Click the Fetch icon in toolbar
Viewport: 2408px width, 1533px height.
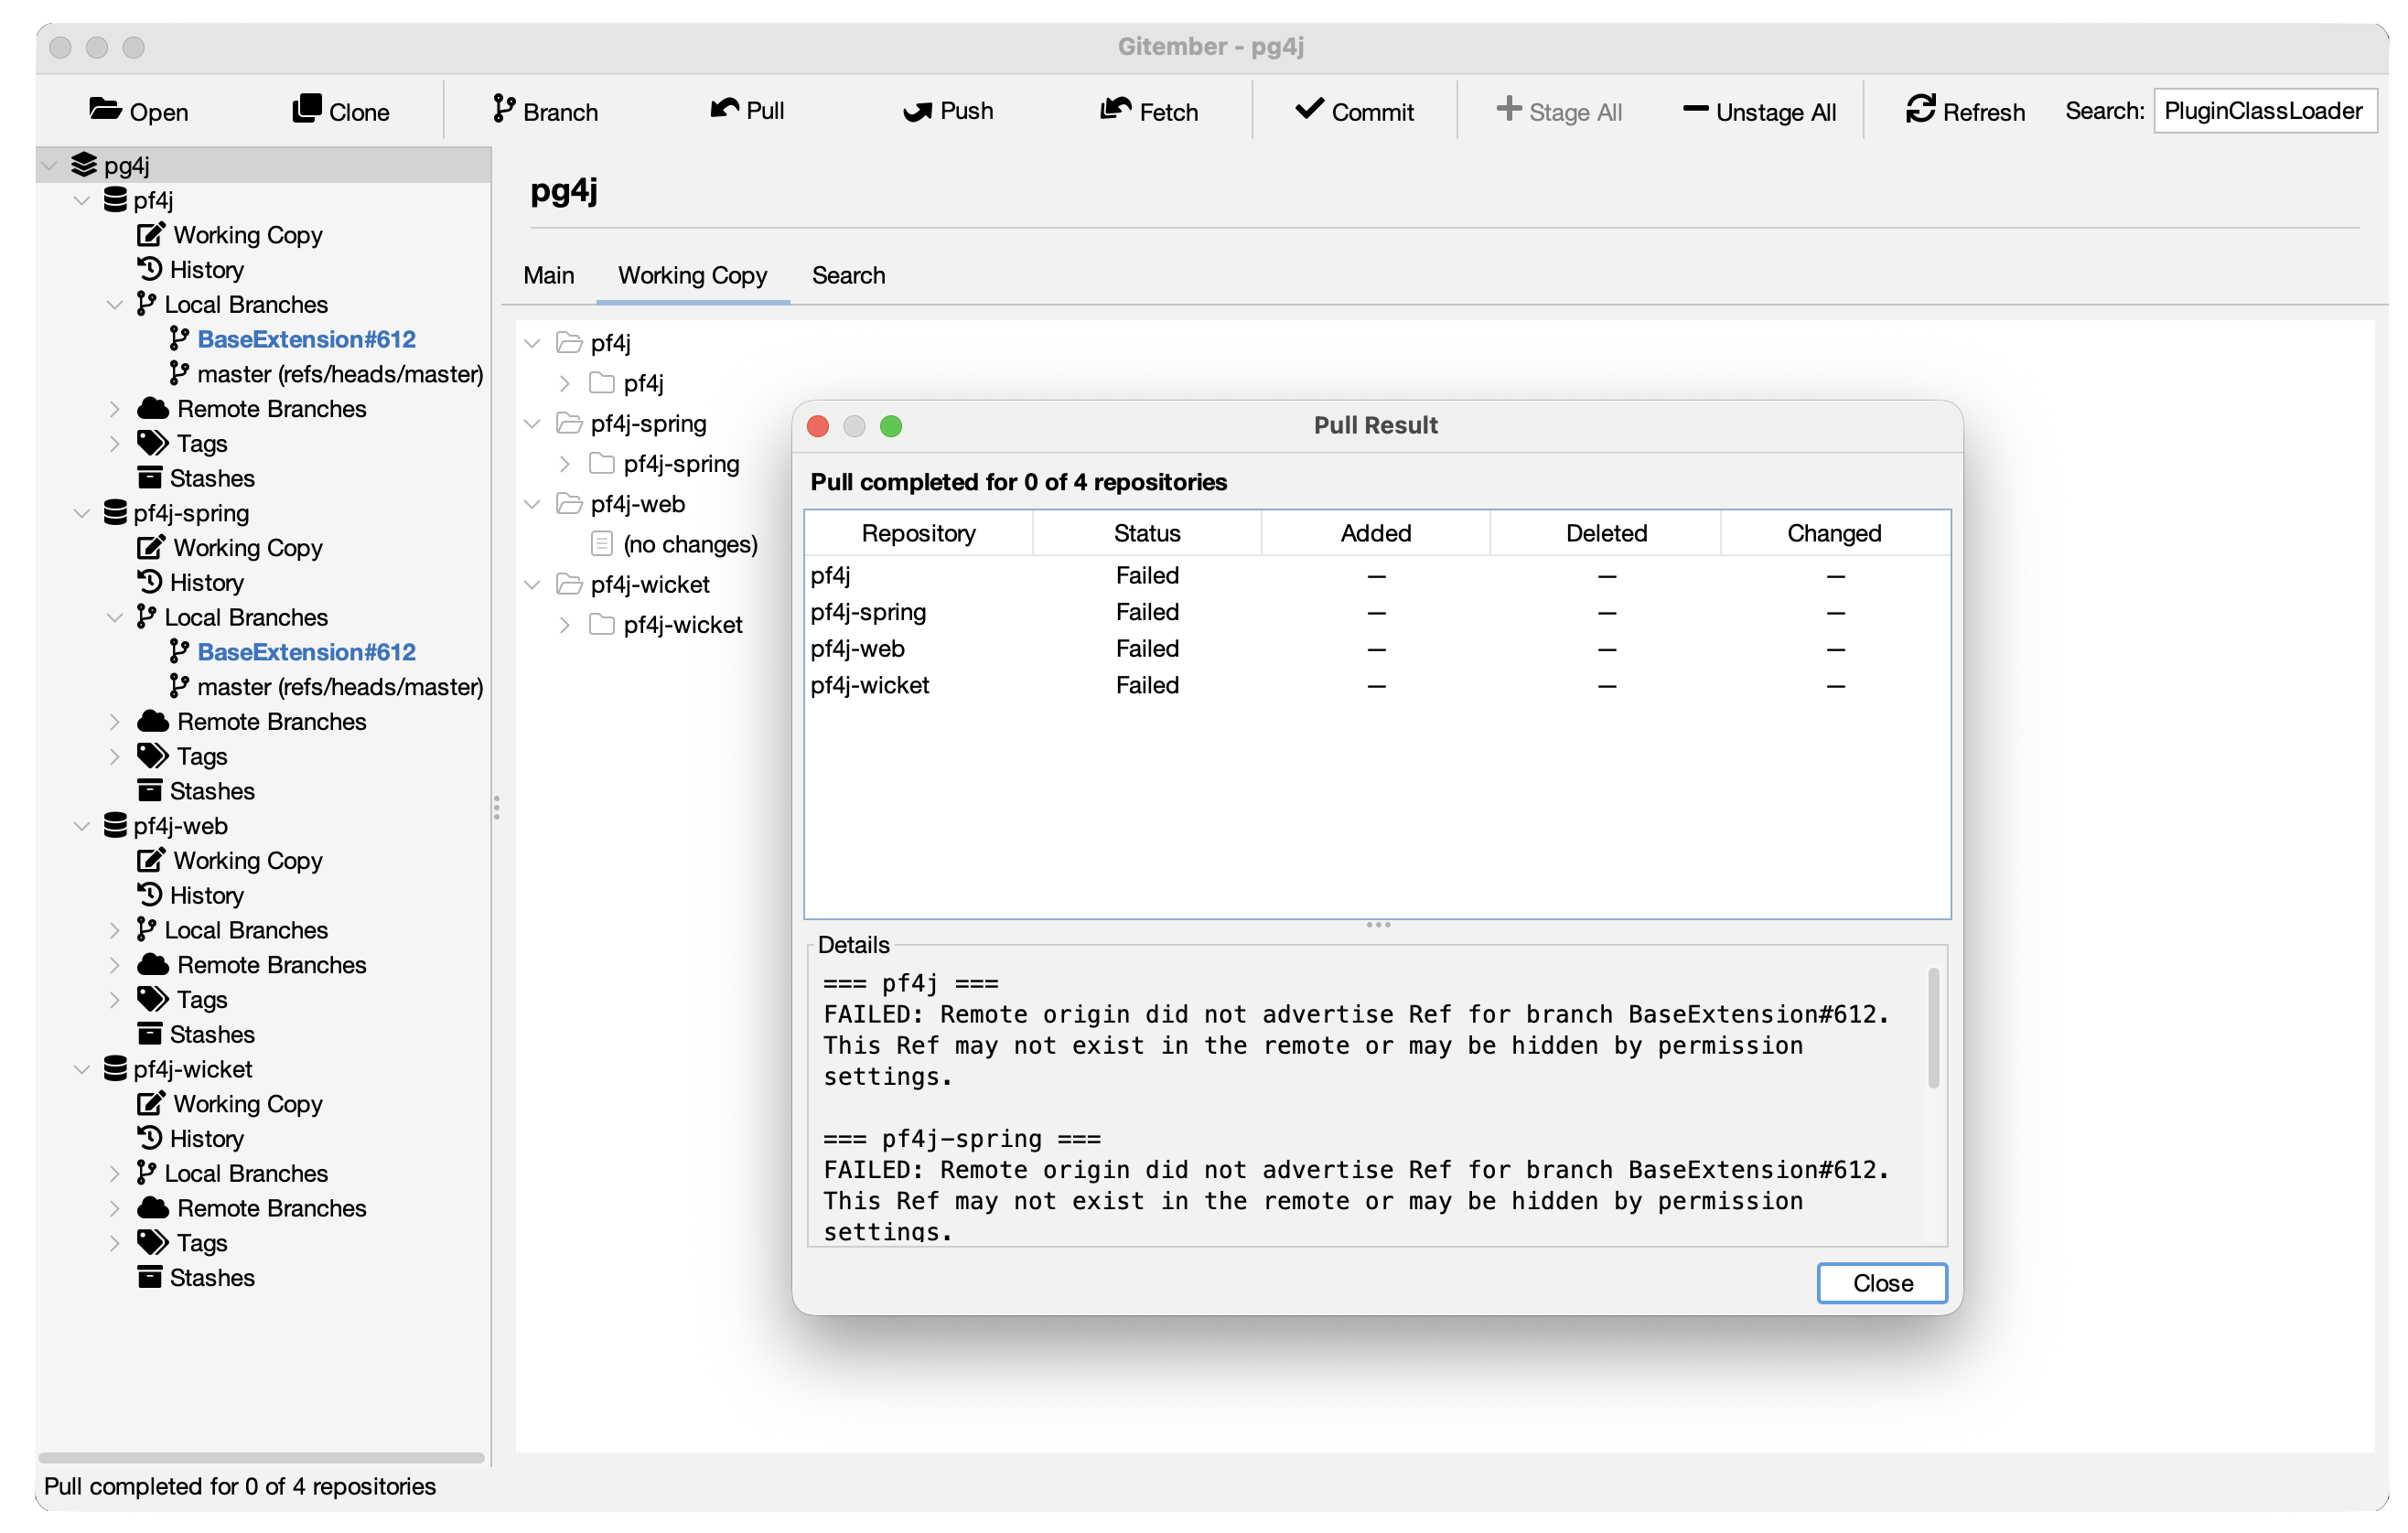click(1116, 108)
